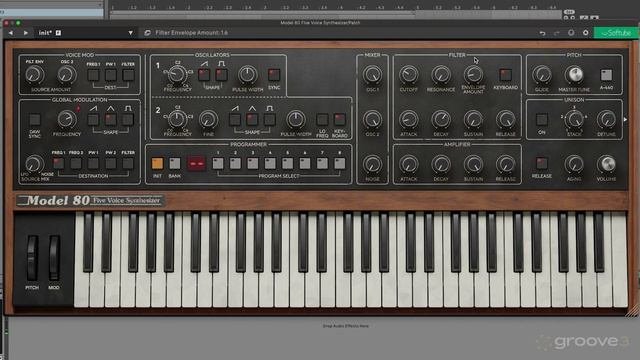Image resolution: width=640 pixels, height=360 pixels.
Task: Open the preset list dropdown arrow
Action: click(x=131, y=33)
